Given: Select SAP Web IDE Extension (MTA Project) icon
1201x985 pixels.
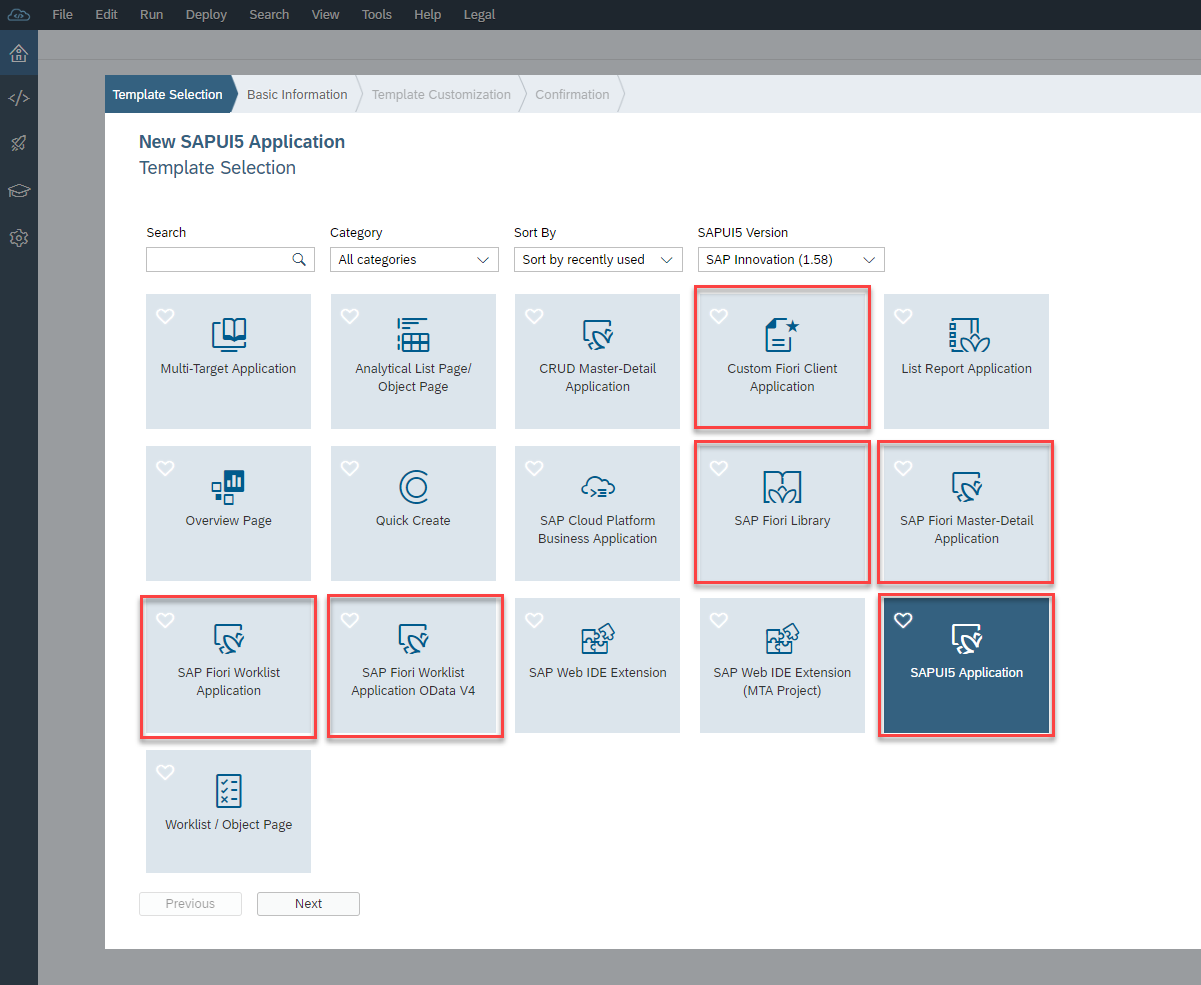Looking at the screenshot, I should pos(782,639).
